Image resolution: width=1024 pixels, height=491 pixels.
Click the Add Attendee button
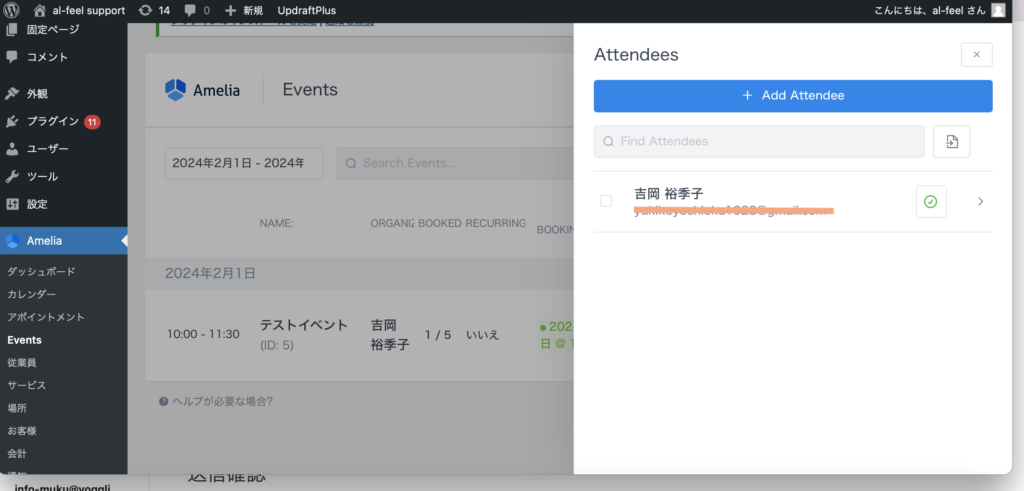coord(792,96)
